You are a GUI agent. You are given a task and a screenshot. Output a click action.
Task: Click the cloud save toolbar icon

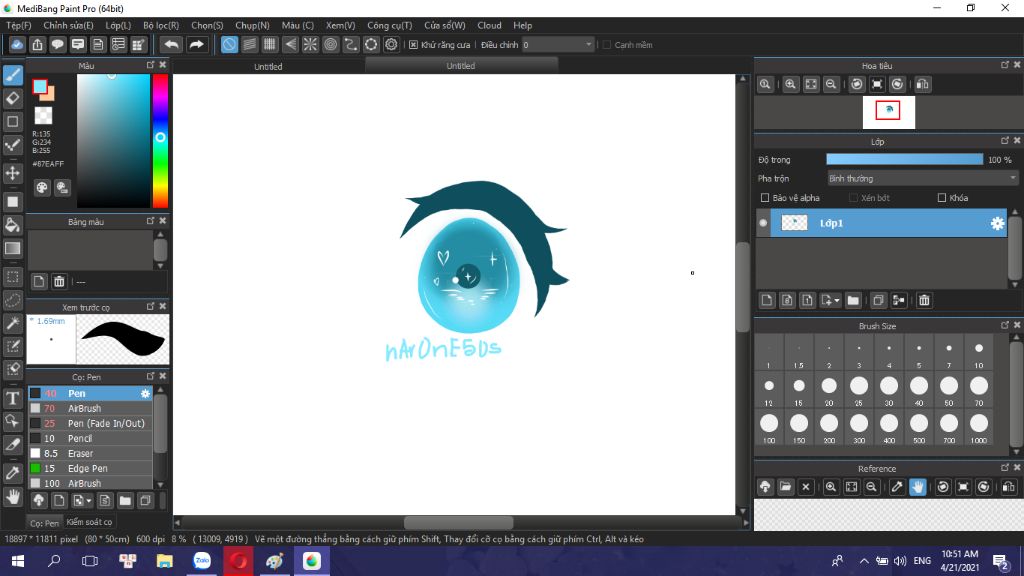pyautogui.click(x=17, y=44)
